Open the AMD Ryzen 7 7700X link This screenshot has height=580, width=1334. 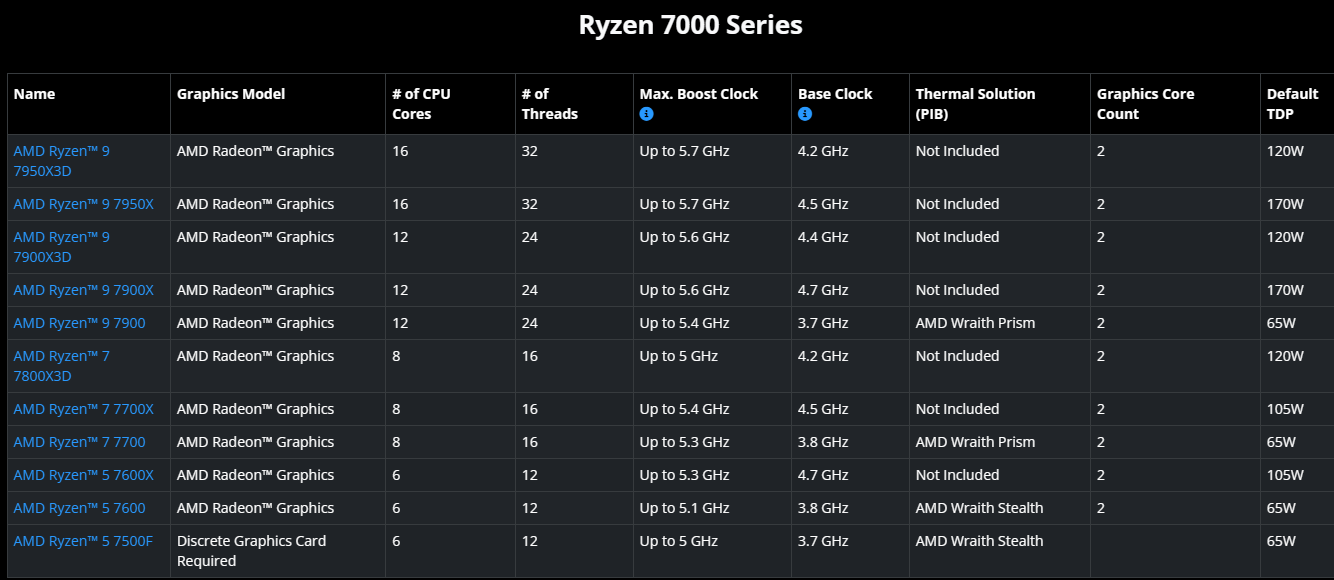point(83,409)
